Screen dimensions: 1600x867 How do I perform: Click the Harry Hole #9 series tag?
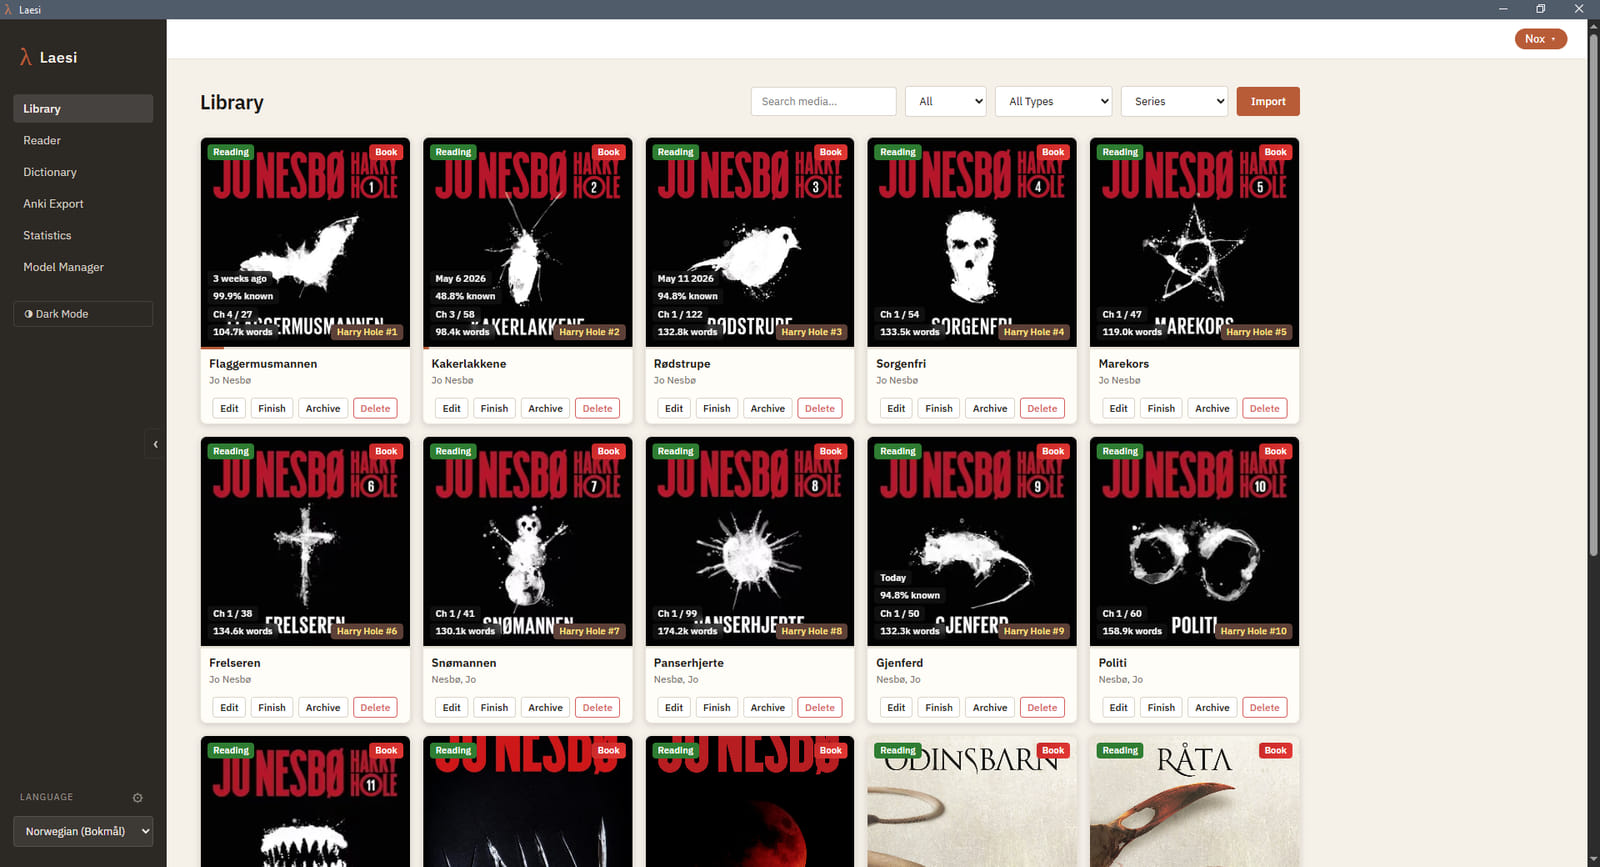click(1034, 631)
